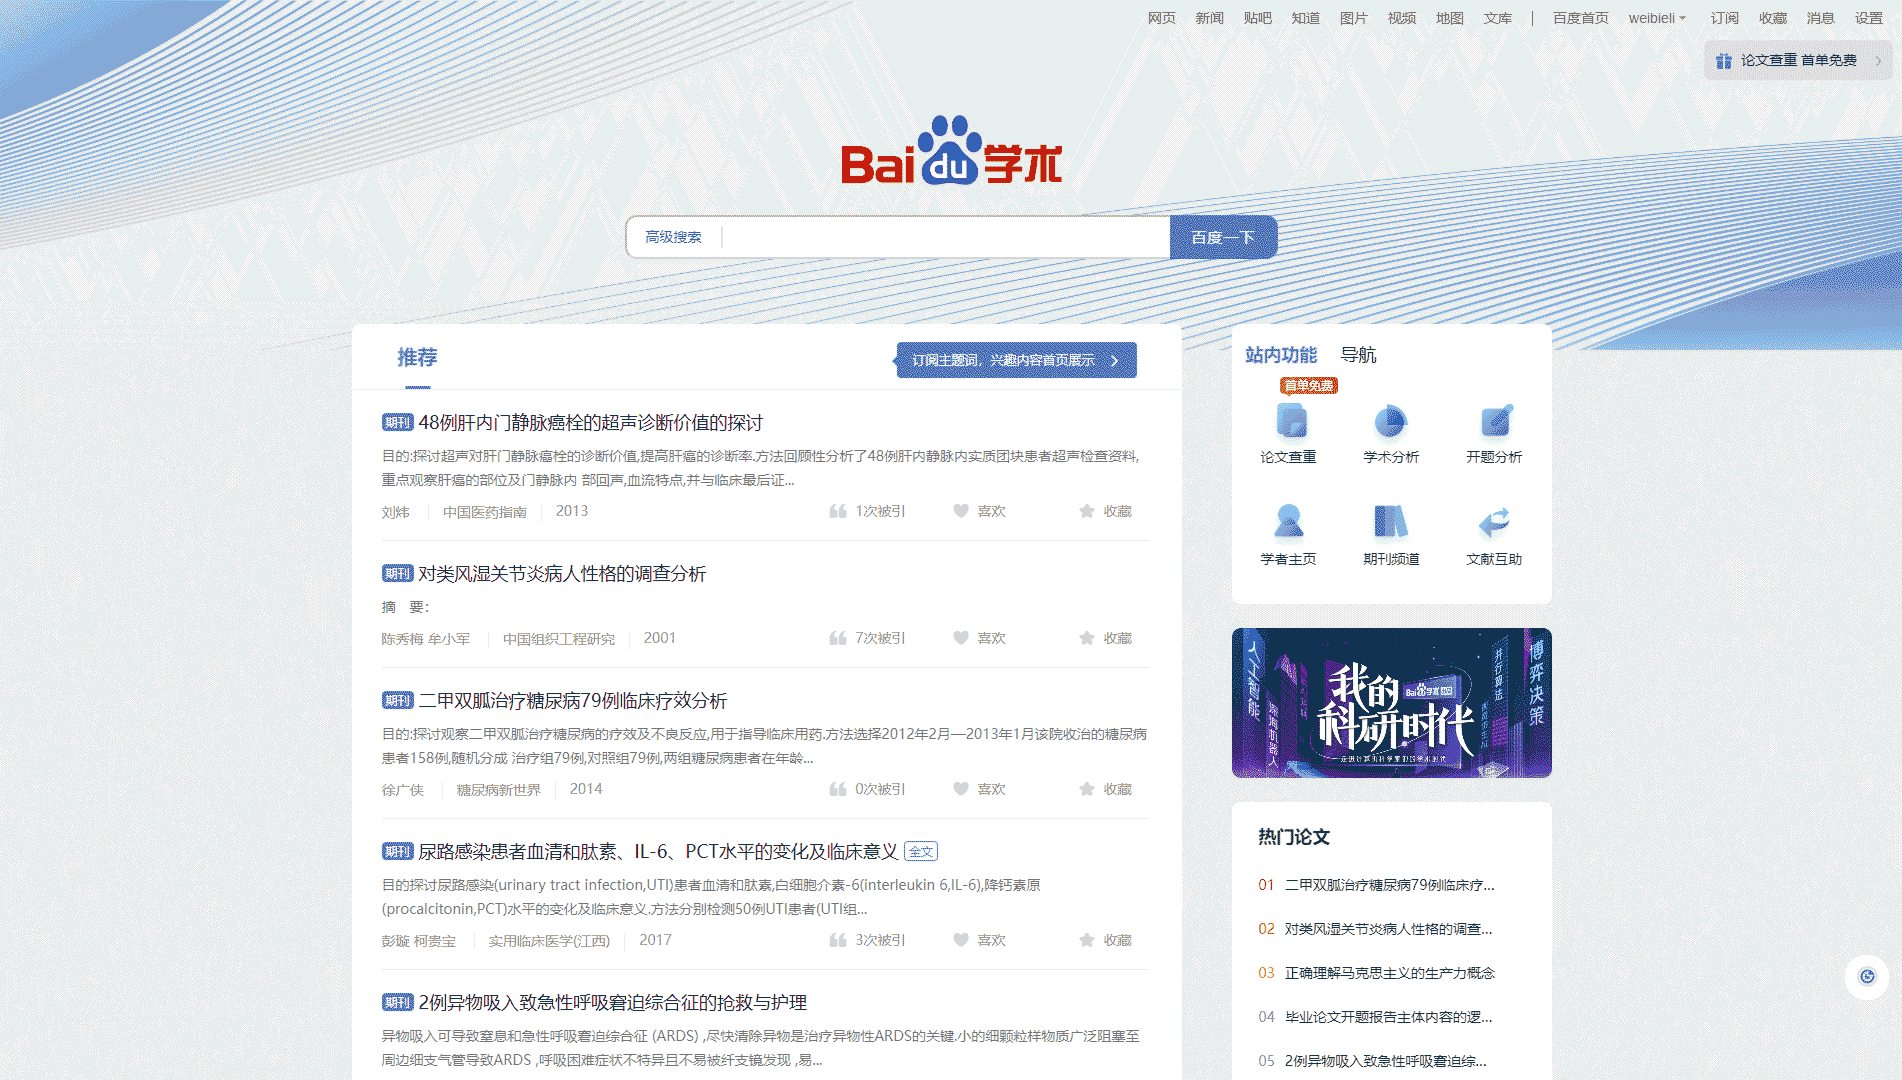Click journal 糖尿病新世界
The image size is (1902, 1080).
pyautogui.click(x=498, y=790)
